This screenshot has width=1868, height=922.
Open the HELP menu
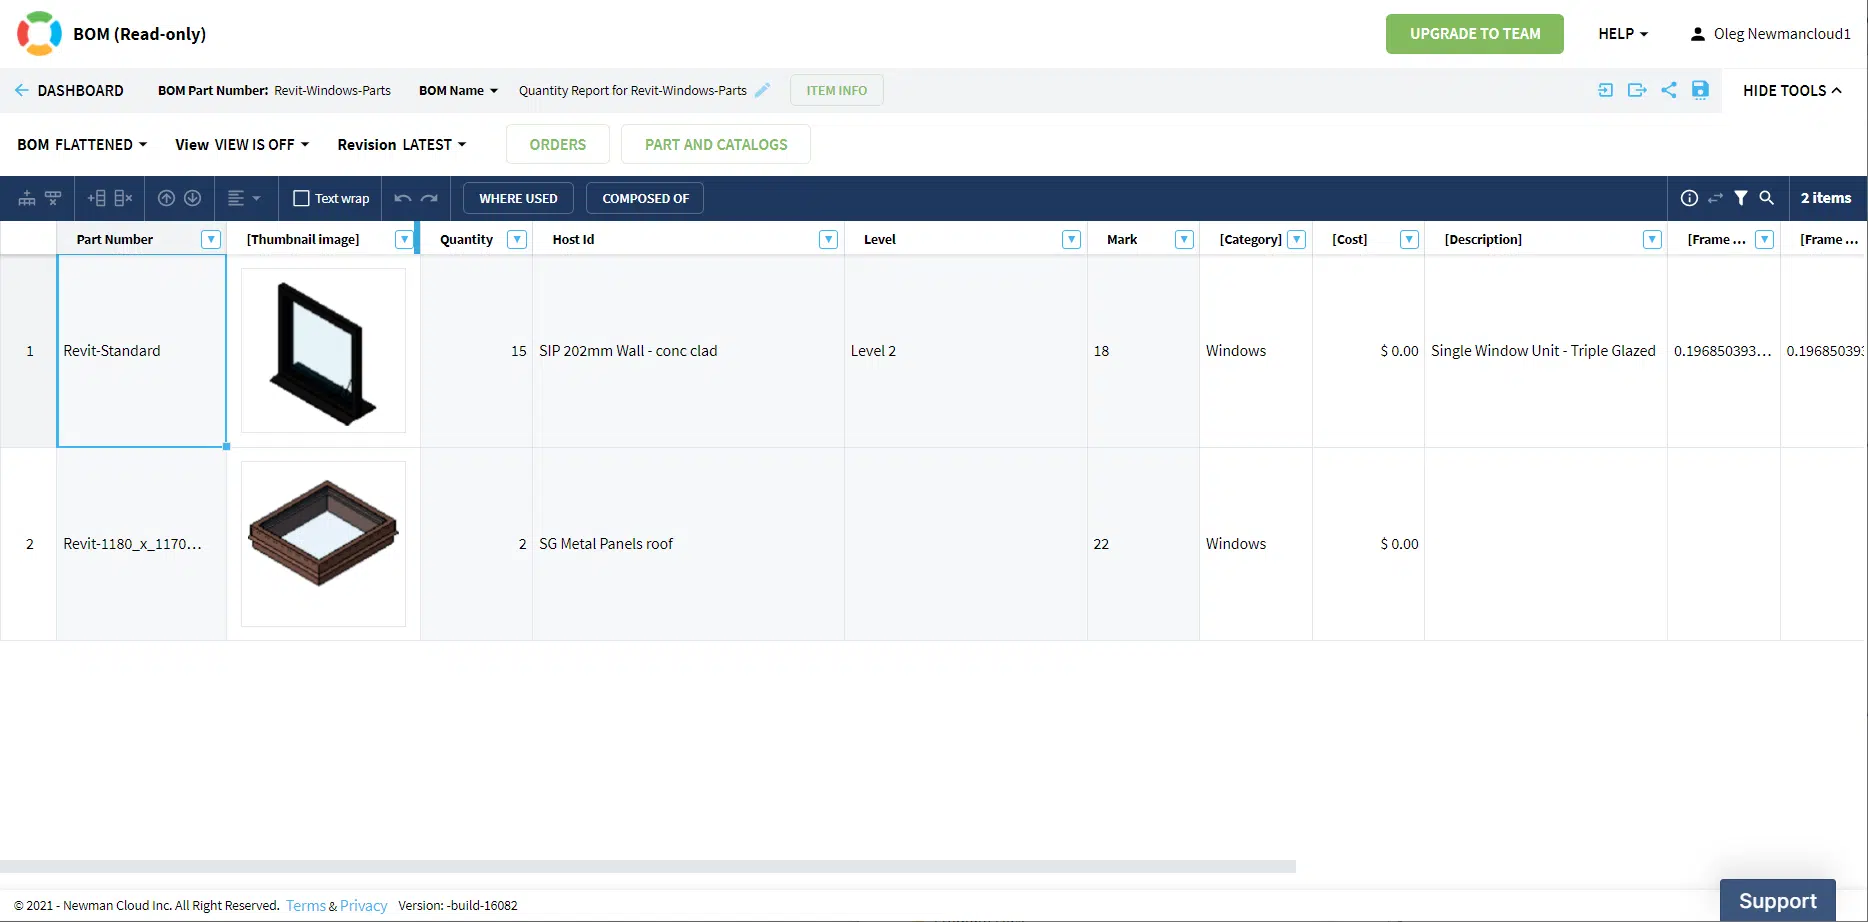(1623, 34)
